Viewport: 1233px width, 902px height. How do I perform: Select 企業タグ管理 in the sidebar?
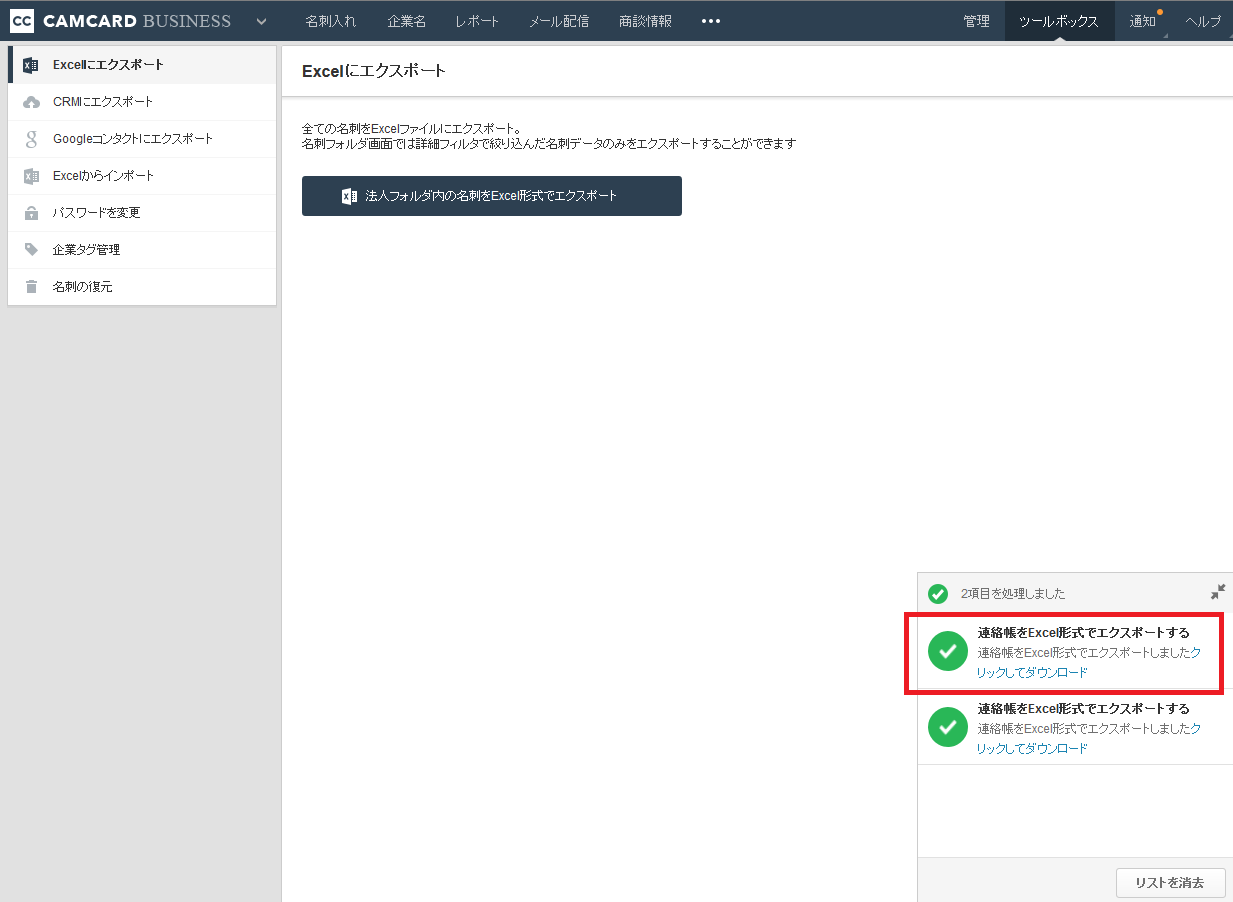(x=142, y=250)
